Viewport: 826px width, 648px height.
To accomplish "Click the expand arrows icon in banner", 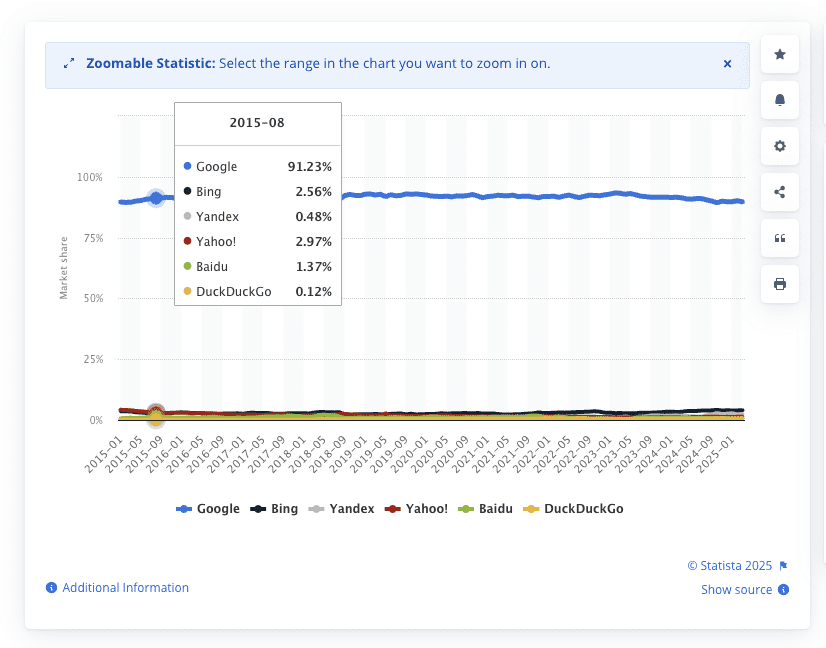I will click(69, 64).
